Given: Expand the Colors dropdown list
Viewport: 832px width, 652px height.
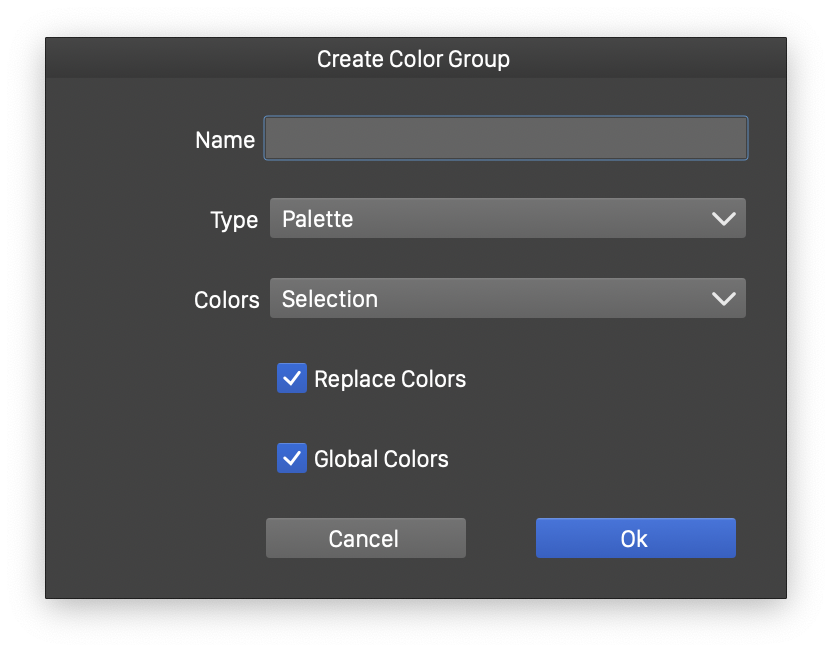Looking at the screenshot, I should [x=507, y=299].
